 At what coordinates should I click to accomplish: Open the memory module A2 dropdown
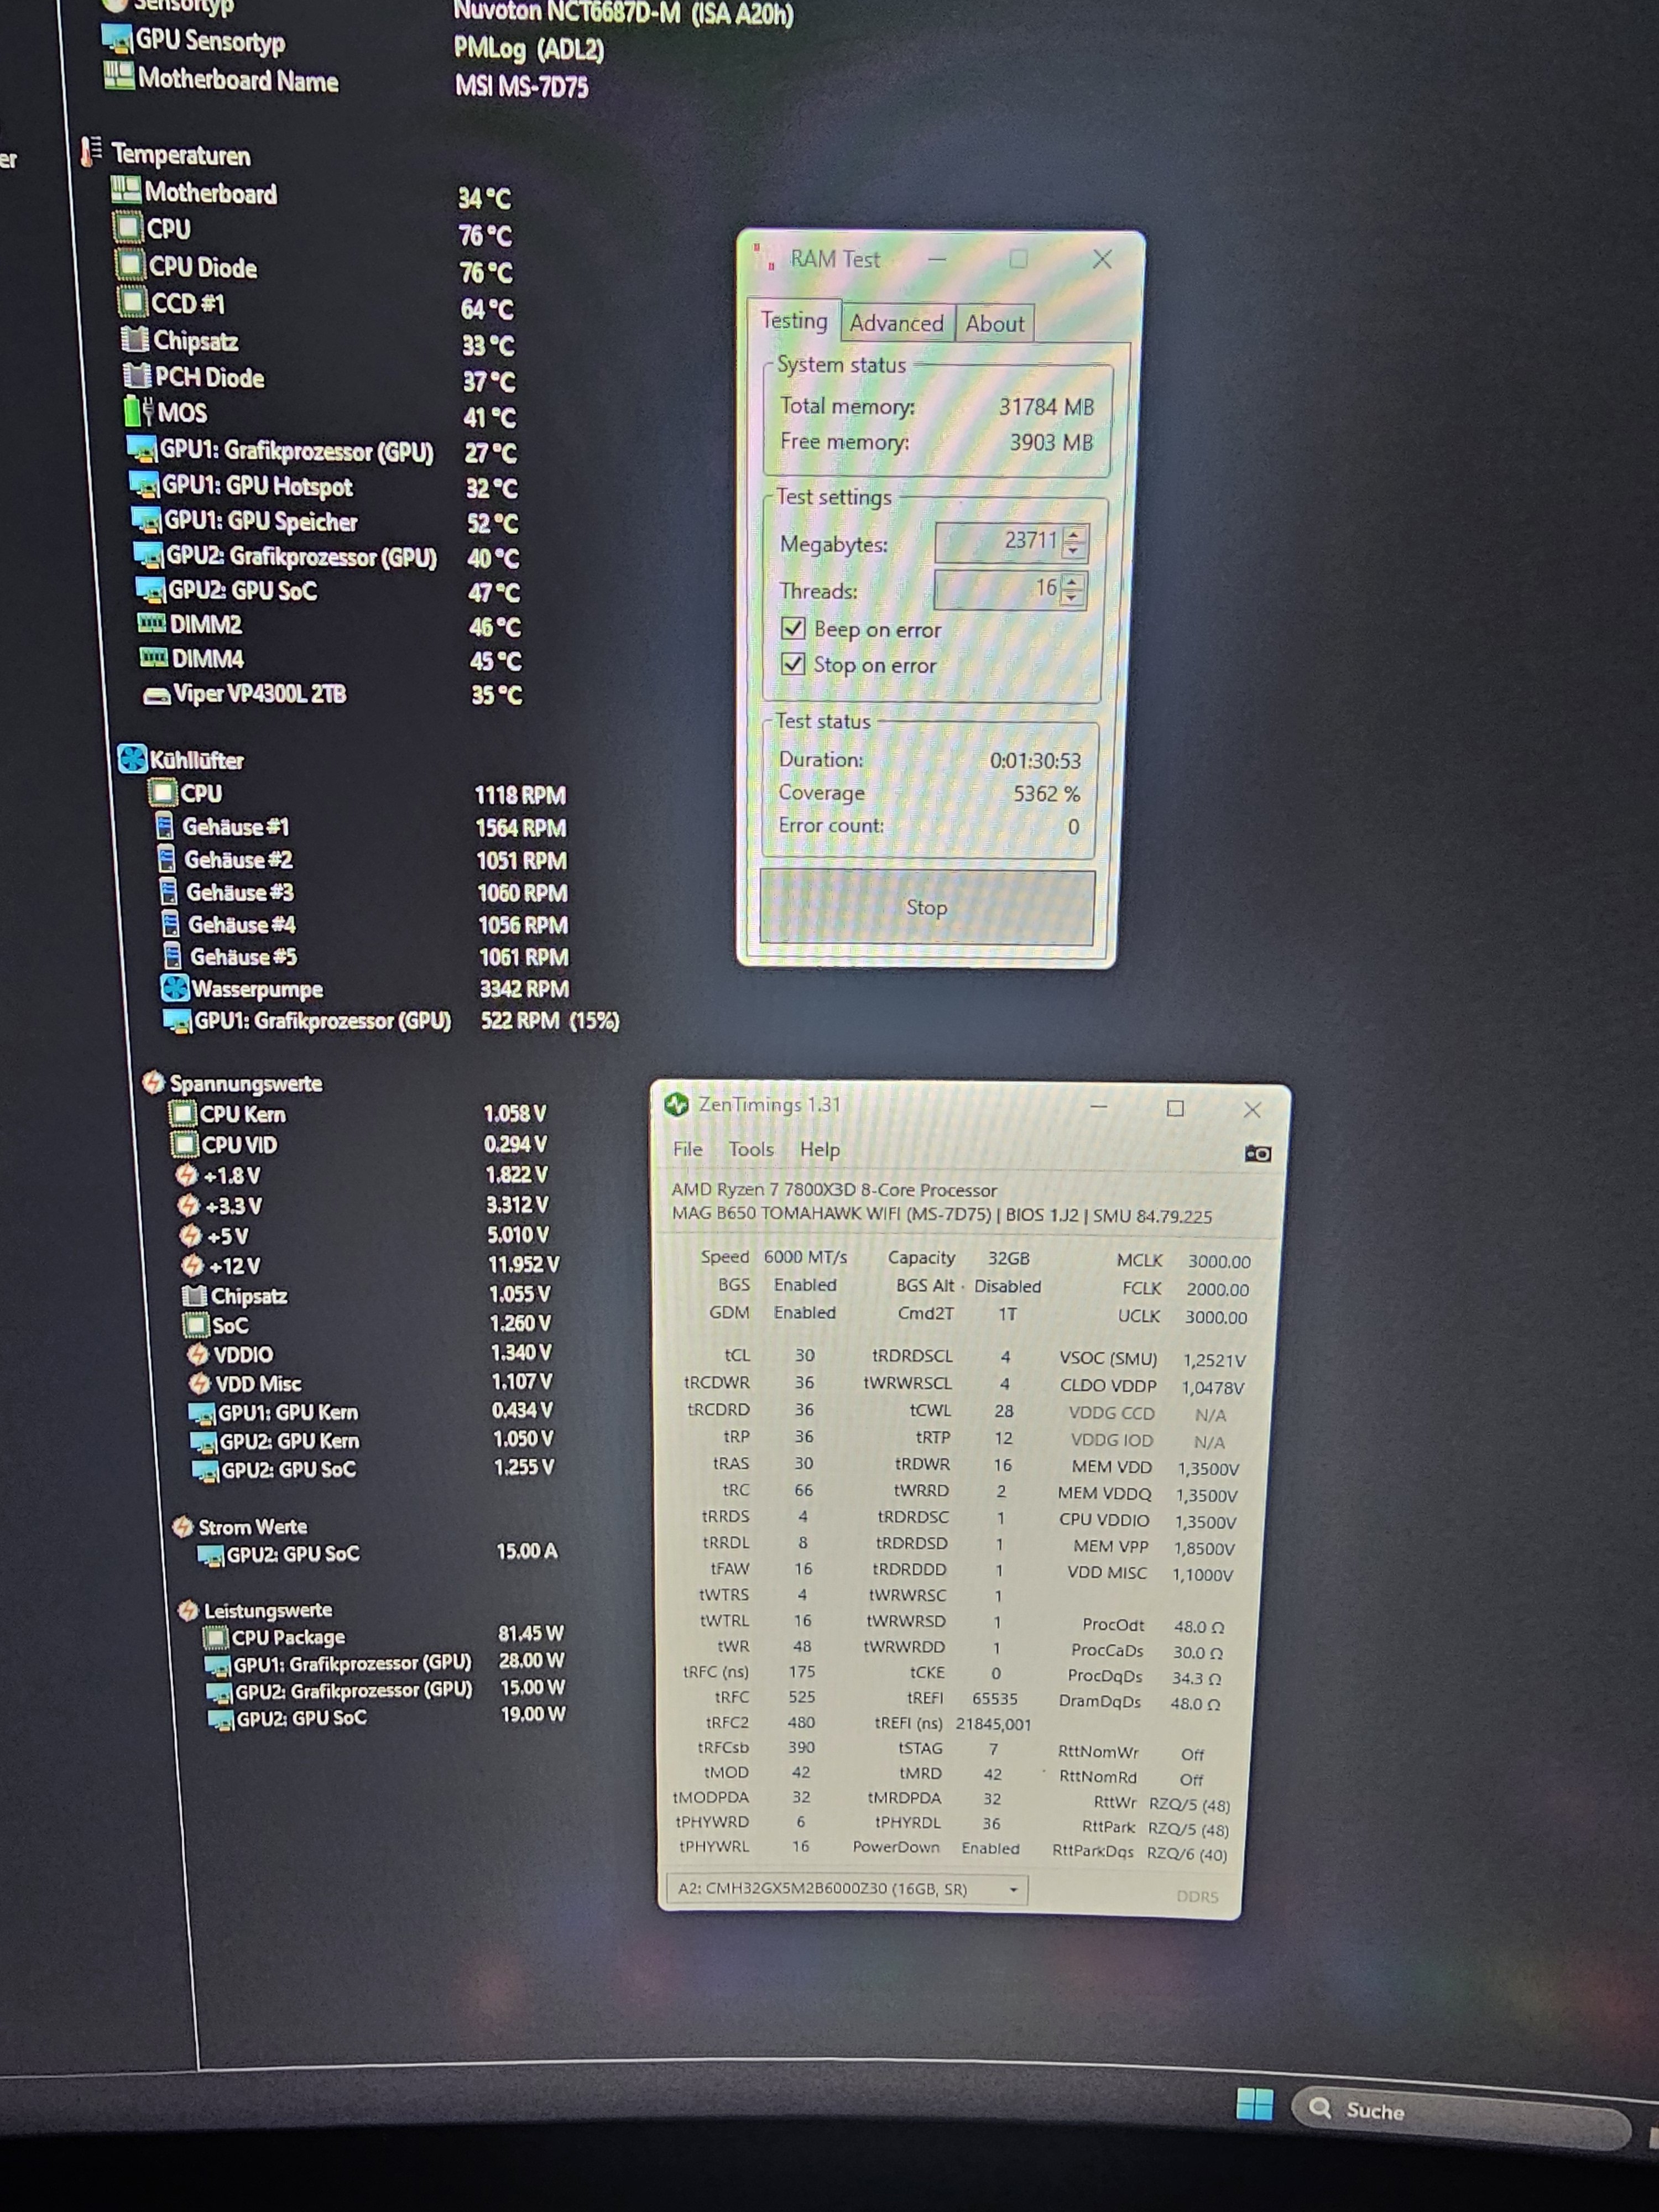point(1012,1889)
